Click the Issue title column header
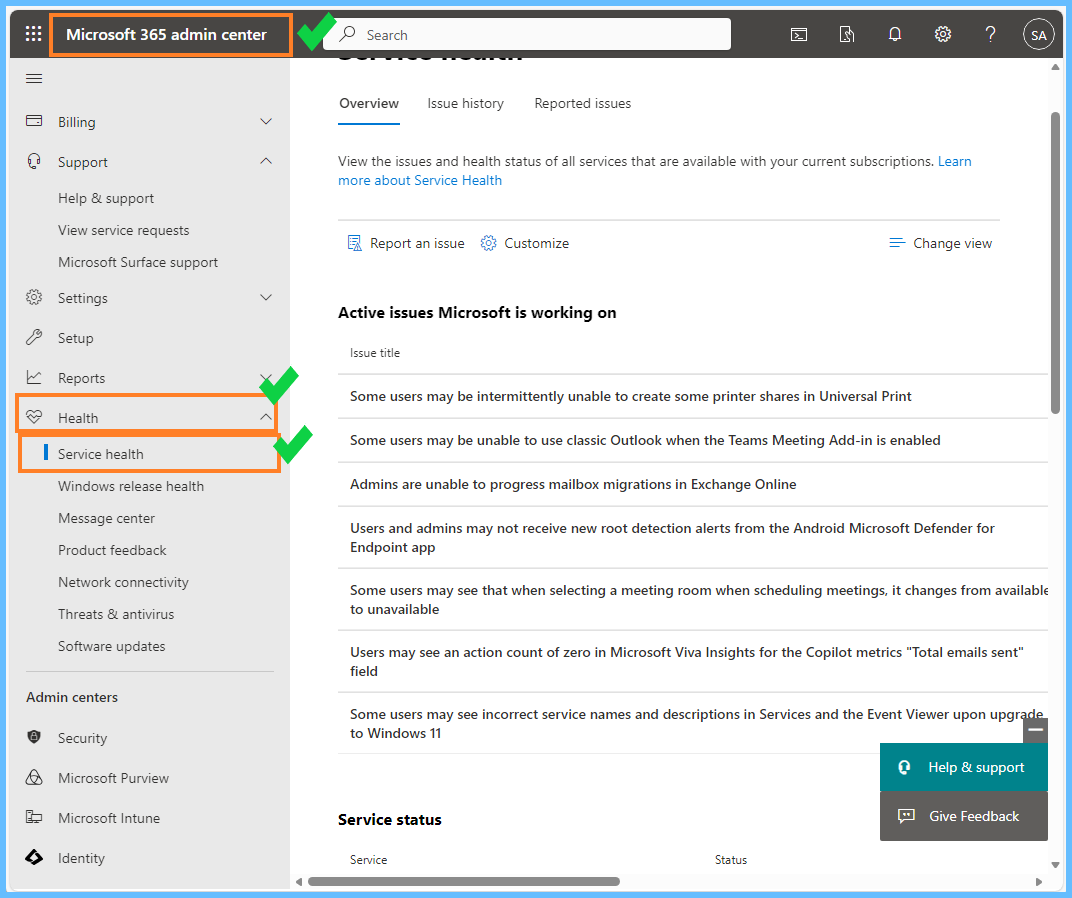 pyautogui.click(x=375, y=353)
